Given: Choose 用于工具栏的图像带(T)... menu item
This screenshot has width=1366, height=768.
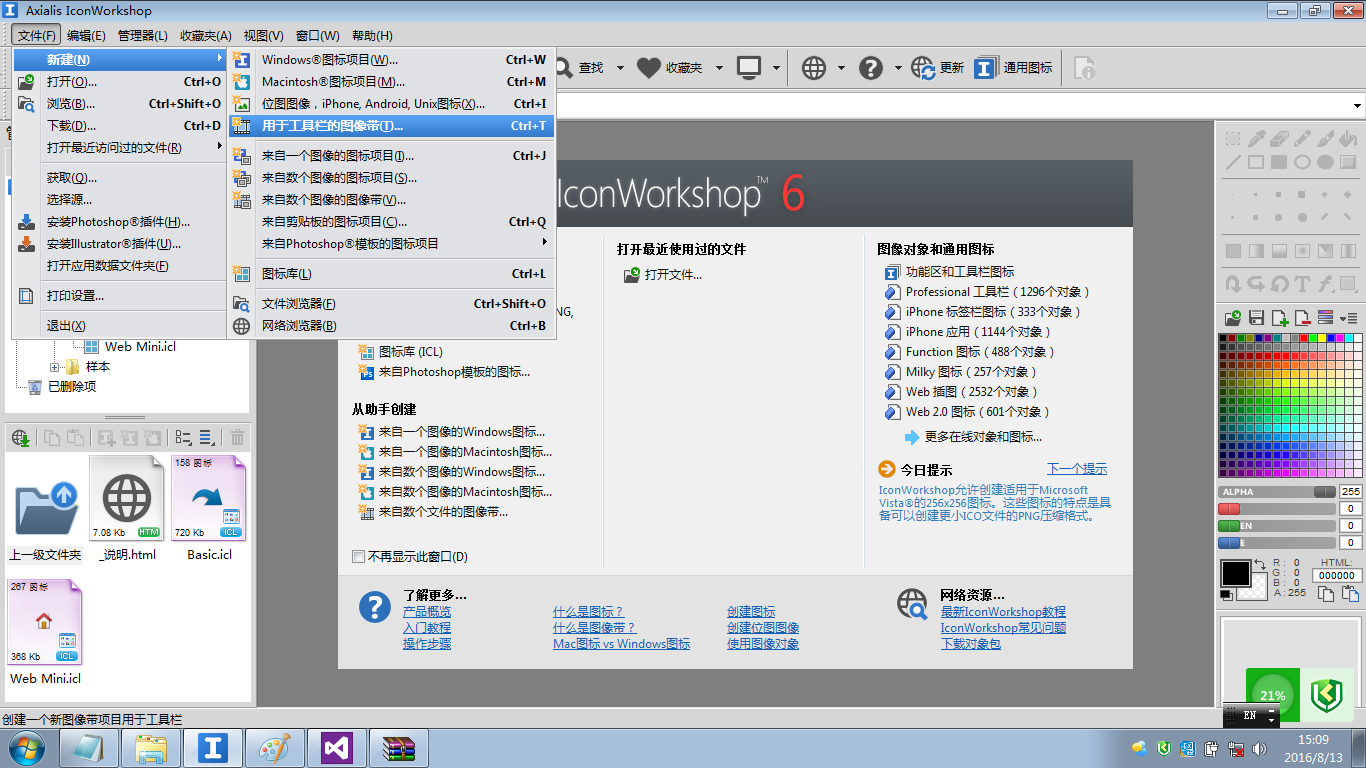Looking at the screenshot, I should pos(392,126).
